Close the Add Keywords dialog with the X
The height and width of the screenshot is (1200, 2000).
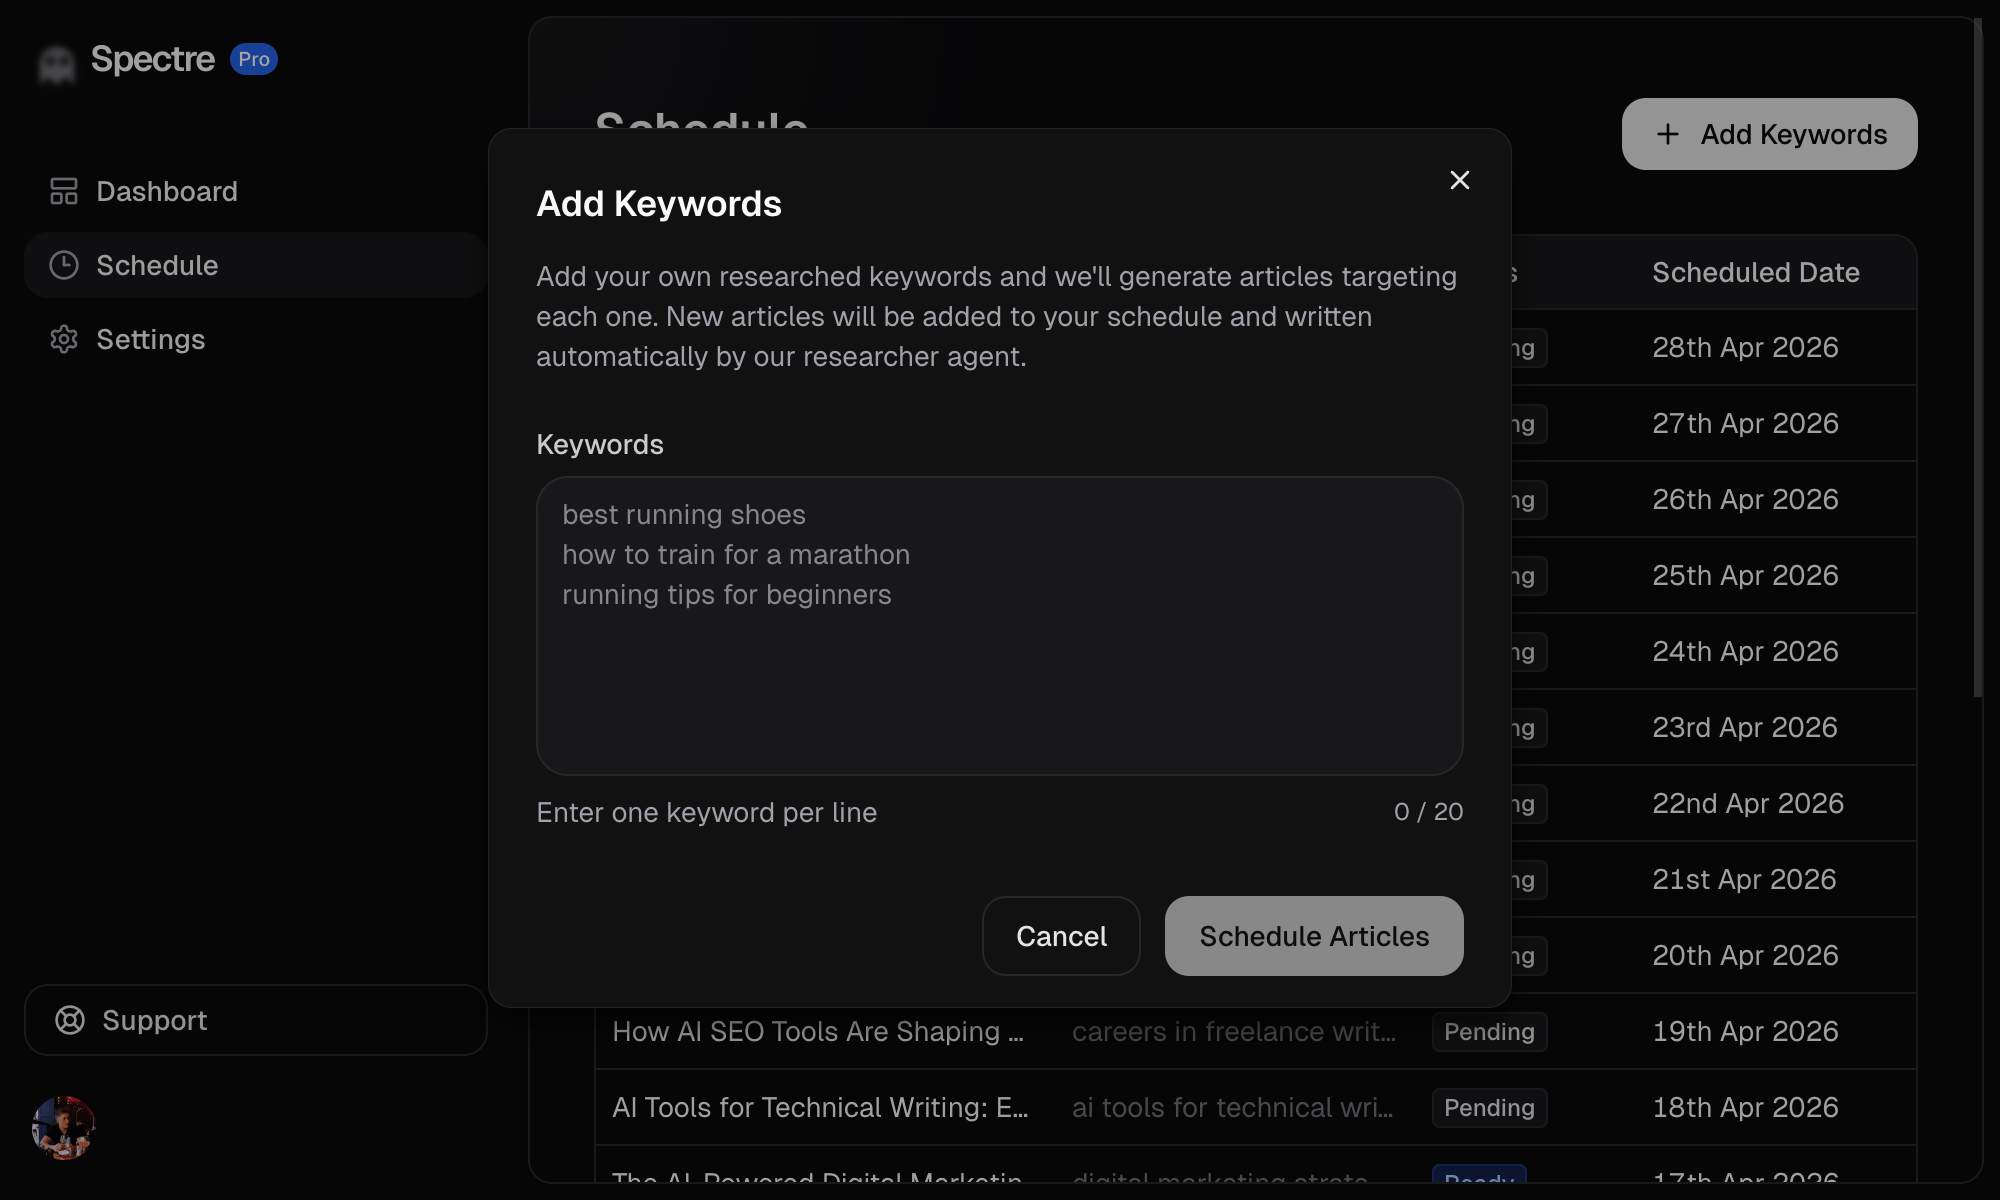point(1459,180)
